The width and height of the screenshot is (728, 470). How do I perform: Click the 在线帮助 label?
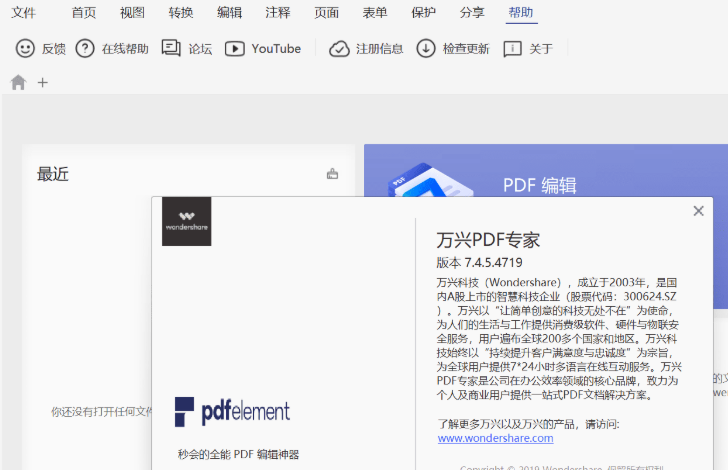pyautogui.click(x=125, y=49)
